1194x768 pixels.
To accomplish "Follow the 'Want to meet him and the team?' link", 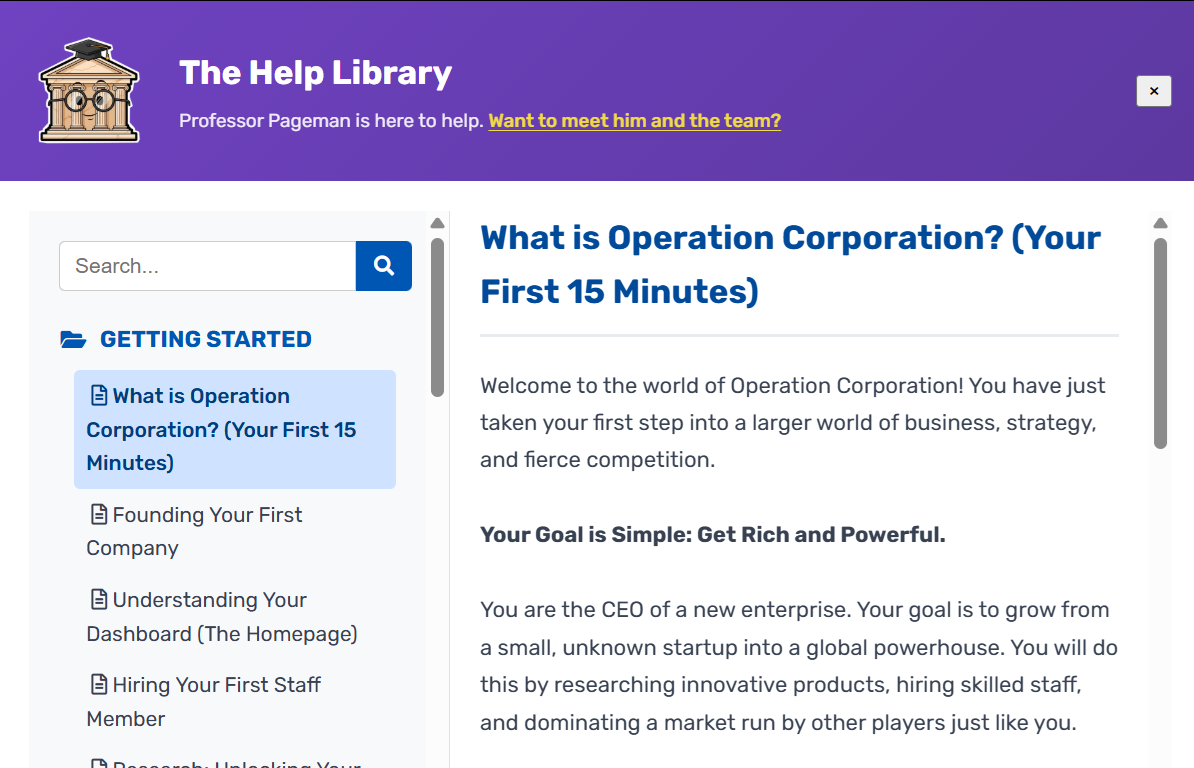I will coord(634,121).
